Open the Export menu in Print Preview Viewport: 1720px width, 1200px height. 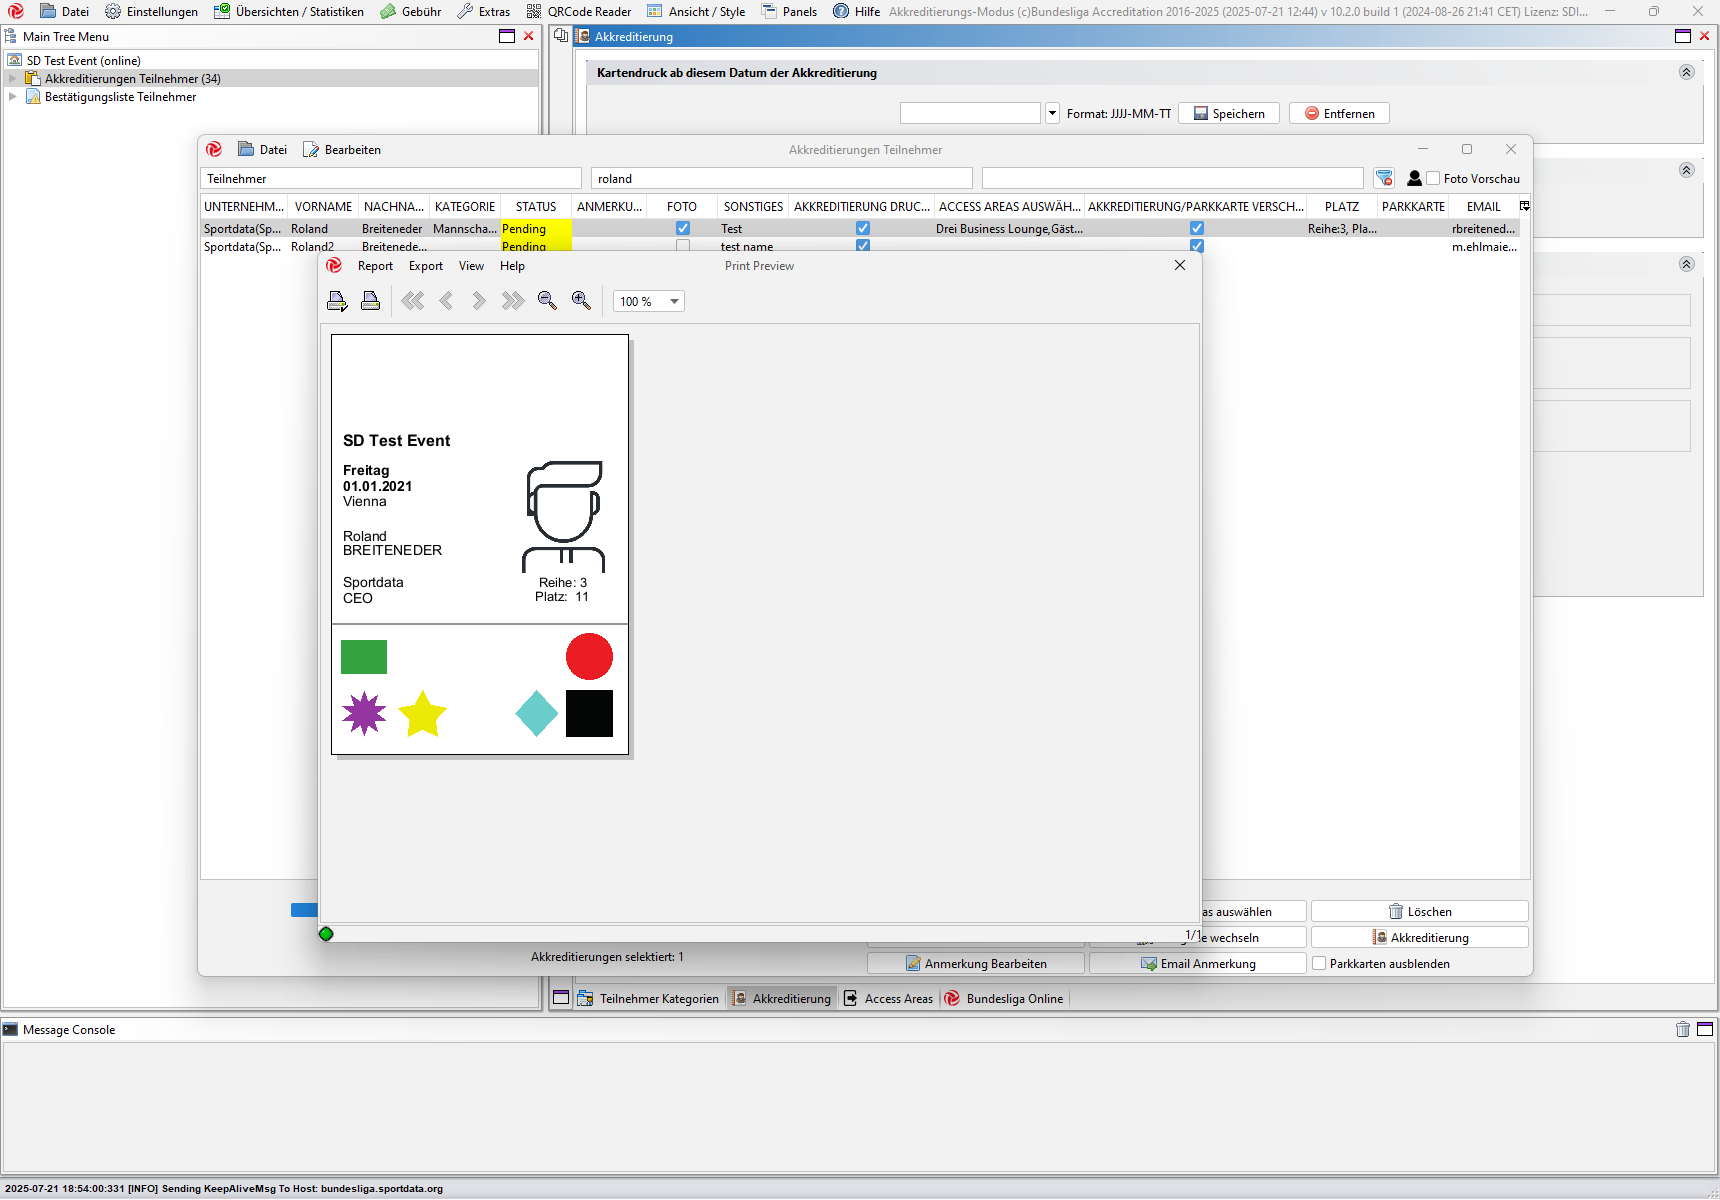(426, 265)
